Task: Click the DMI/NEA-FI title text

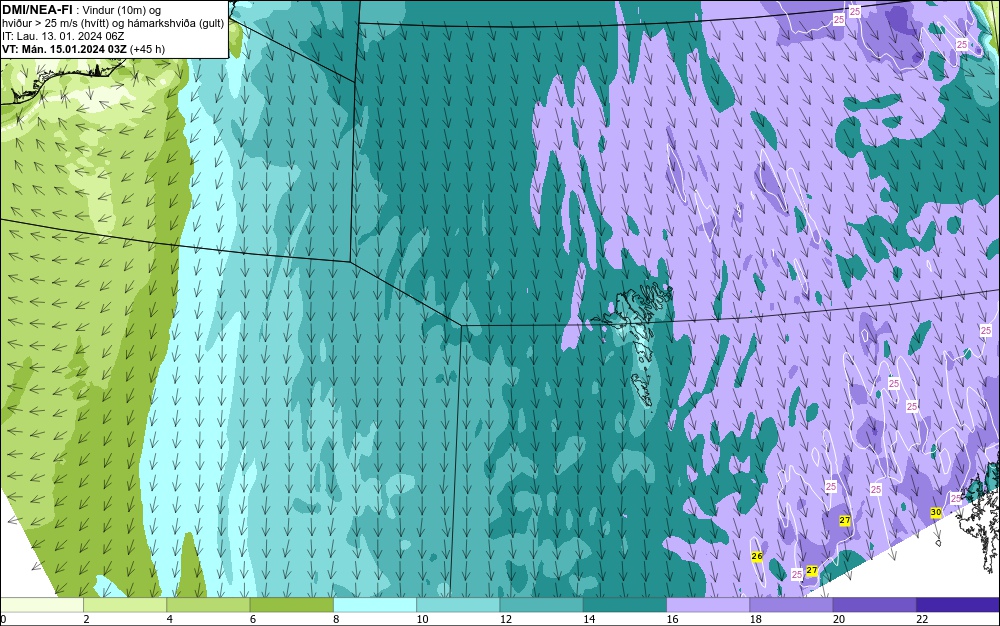Action: [x=37, y=10]
